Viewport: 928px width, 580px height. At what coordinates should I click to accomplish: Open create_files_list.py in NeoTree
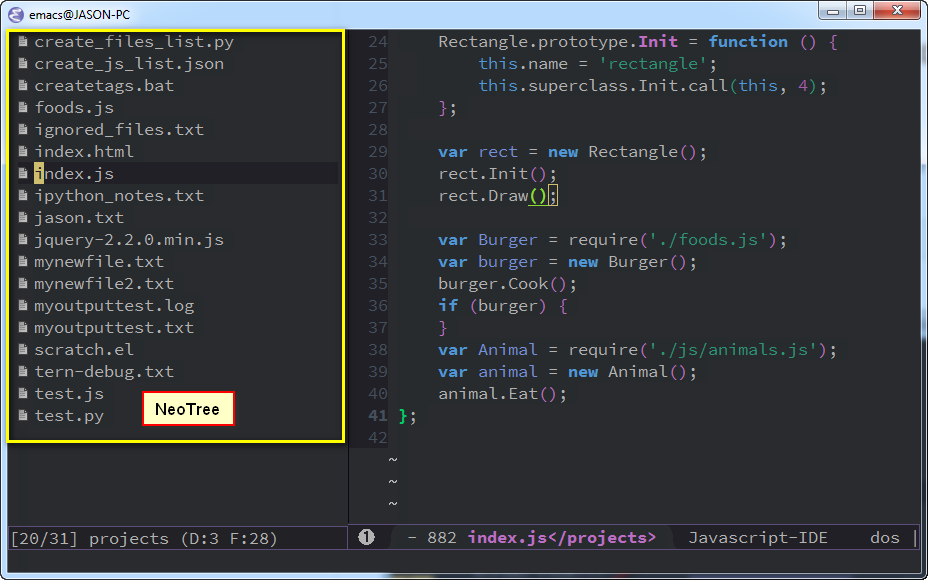point(134,42)
